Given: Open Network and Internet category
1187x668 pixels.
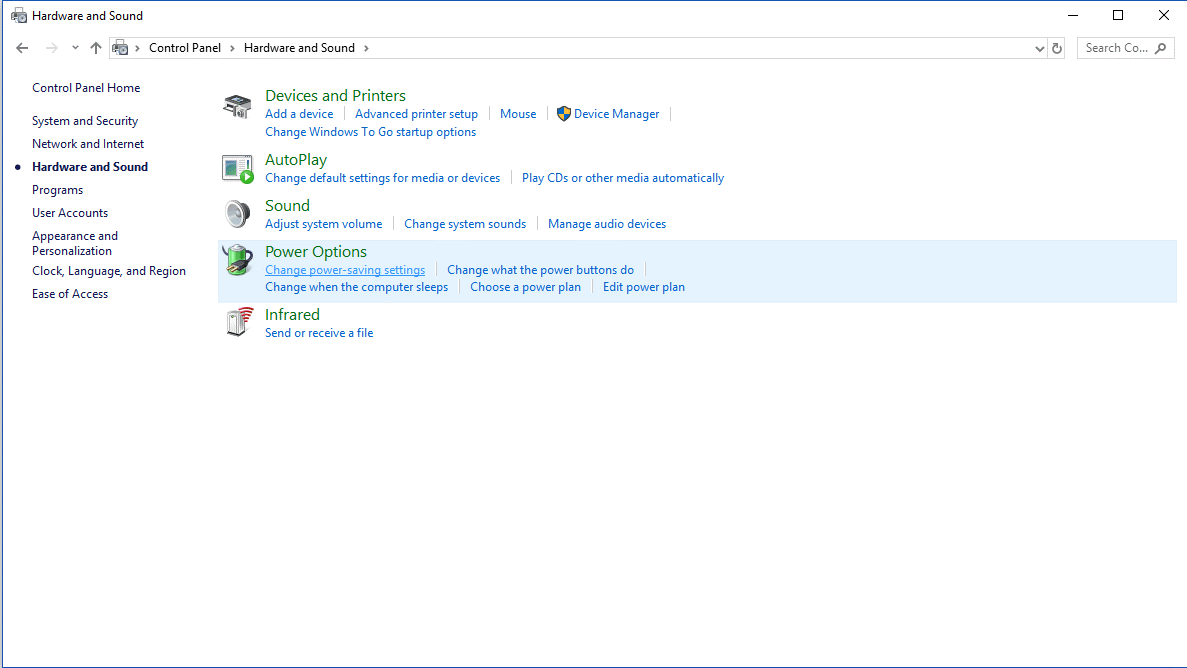Looking at the screenshot, I should click(x=88, y=144).
